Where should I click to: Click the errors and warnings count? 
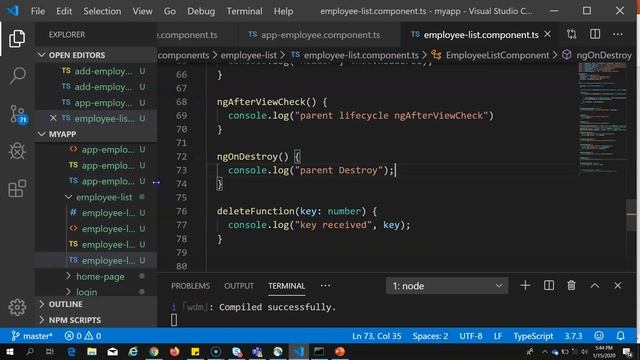tap(83, 336)
